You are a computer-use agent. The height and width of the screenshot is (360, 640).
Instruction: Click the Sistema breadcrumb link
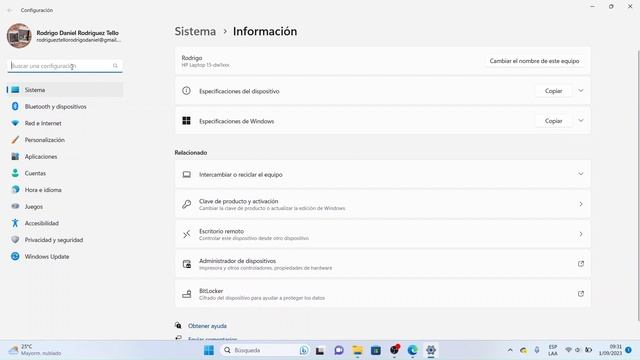[x=195, y=31]
